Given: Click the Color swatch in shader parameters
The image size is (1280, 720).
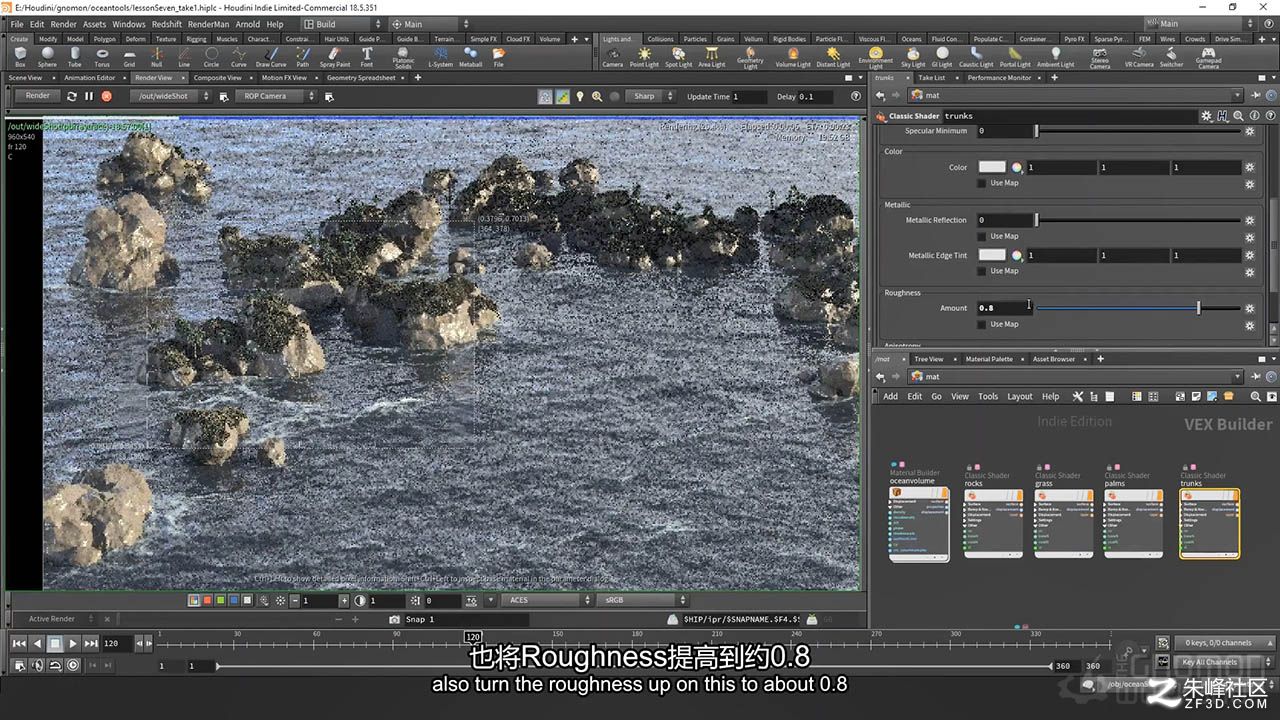Looking at the screenshot, I should coord(992,167).
